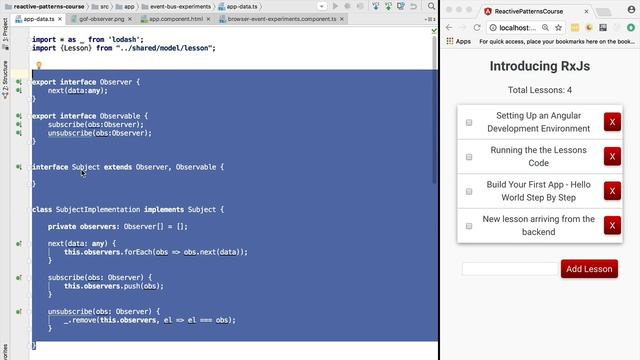Open the run configuration dropdown in IDE toolbar
The image size is (640, 360).
click(322, 6)
